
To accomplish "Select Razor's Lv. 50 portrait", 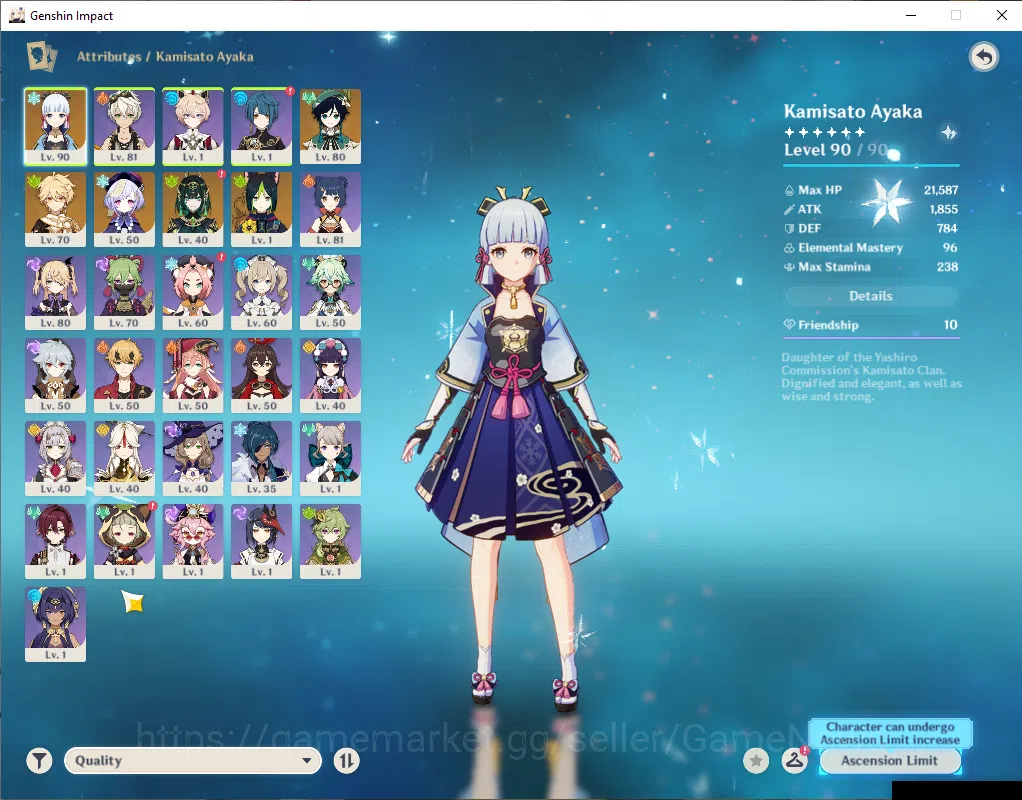I will click(x=55, y=375).
